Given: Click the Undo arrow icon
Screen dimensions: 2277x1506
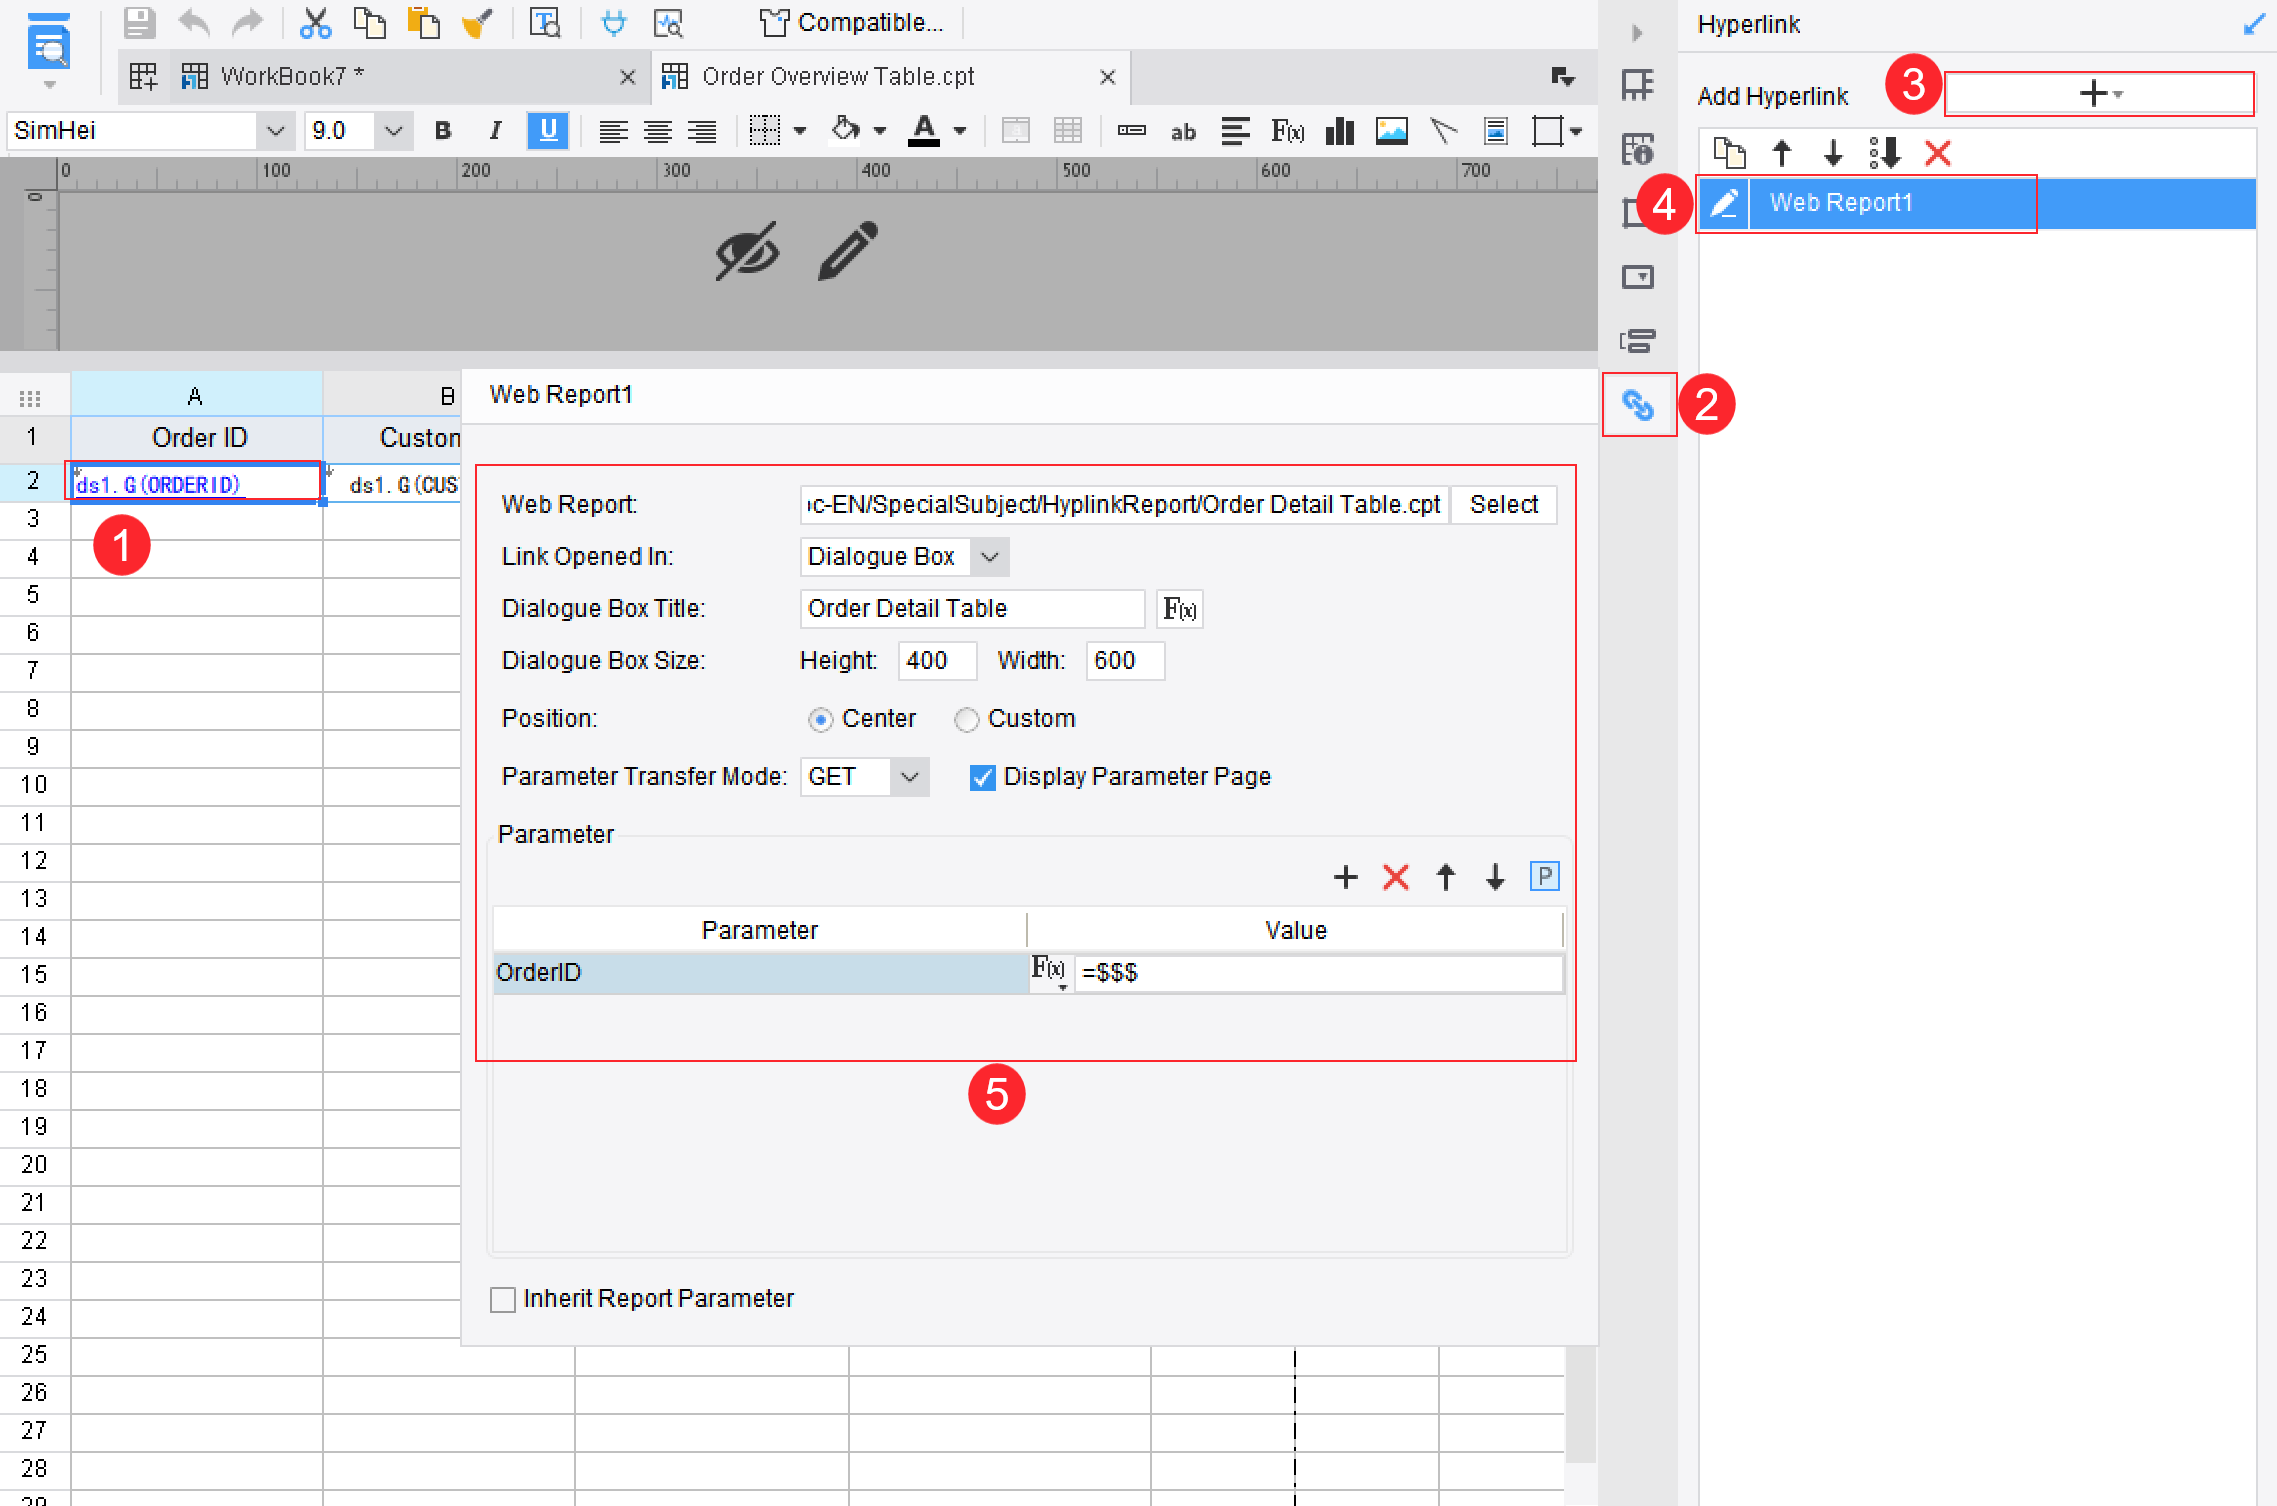Looking at the screenshot, I should [x=194, y=22].
